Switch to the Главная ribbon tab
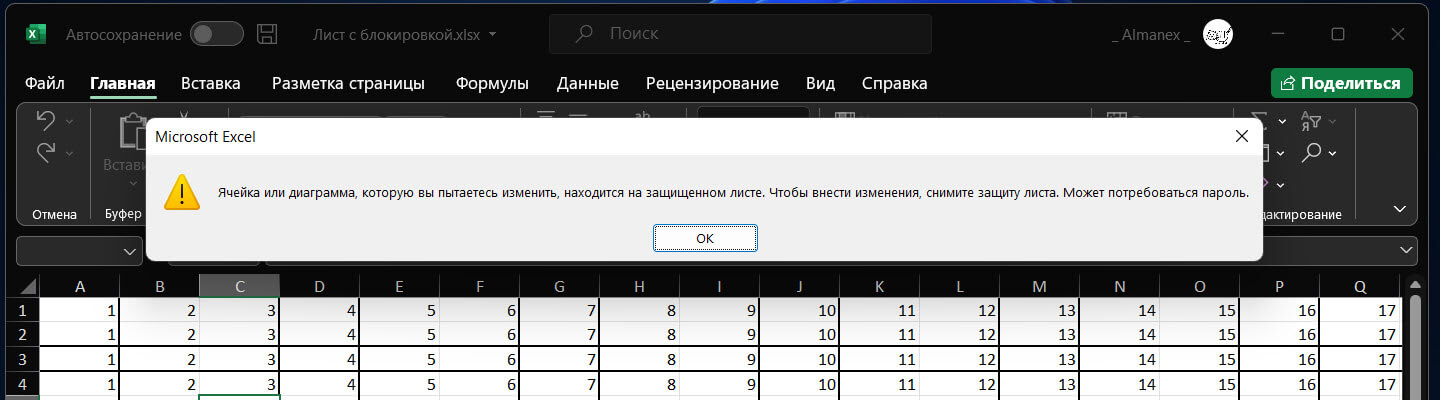The height and width of the screenshot is (400, 1440). click(123, 83)
